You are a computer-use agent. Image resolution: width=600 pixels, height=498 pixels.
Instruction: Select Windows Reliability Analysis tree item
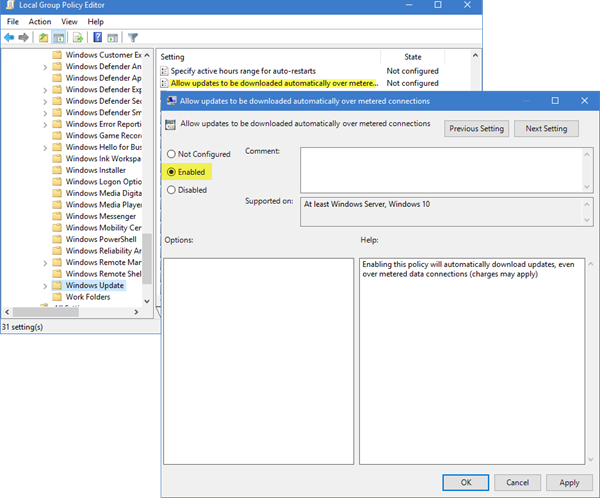(103, 251)
